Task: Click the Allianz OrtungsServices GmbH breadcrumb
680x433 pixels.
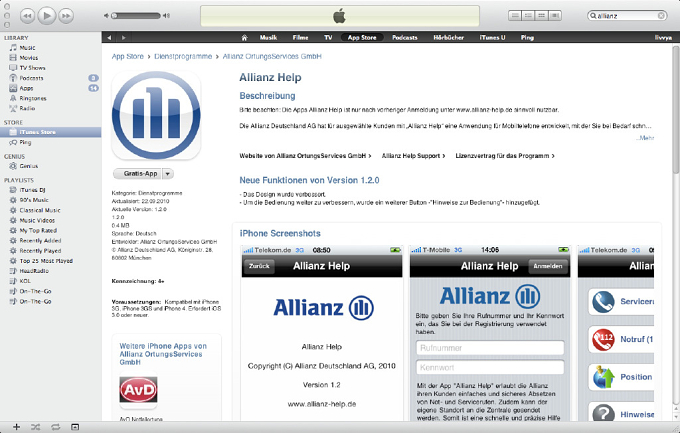Action: coord(272,56)
